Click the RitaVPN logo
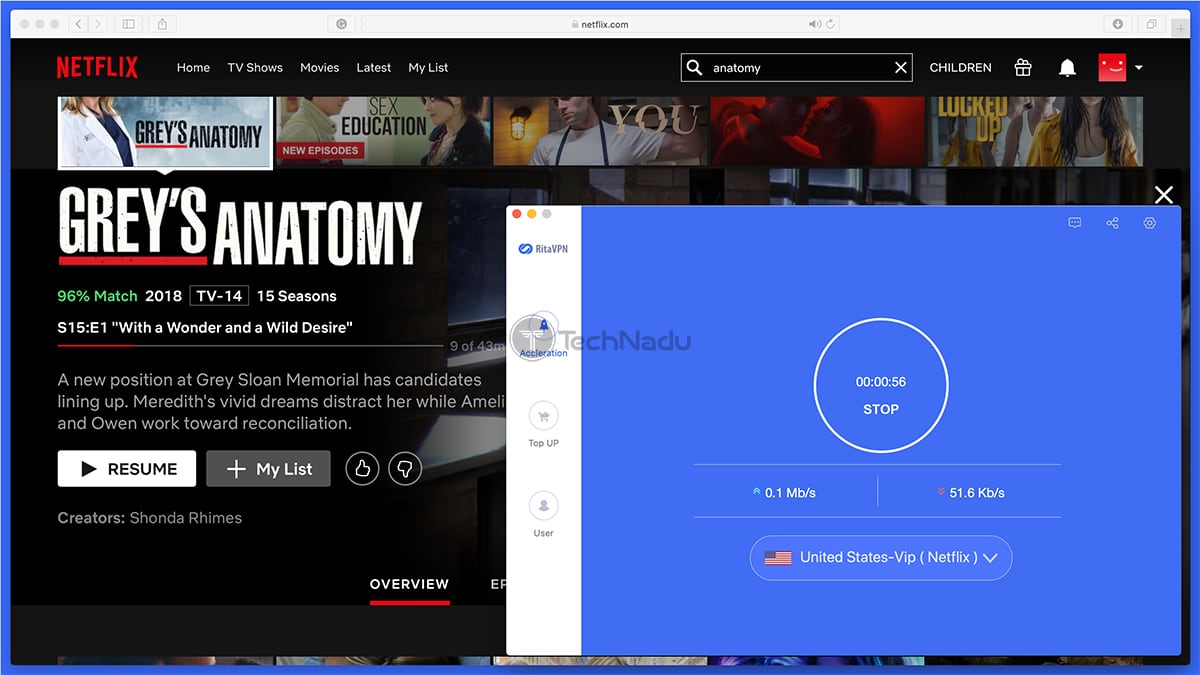The height and width of the screenshot is (675, 1200). pyautogui.click(x=543, y=249)
